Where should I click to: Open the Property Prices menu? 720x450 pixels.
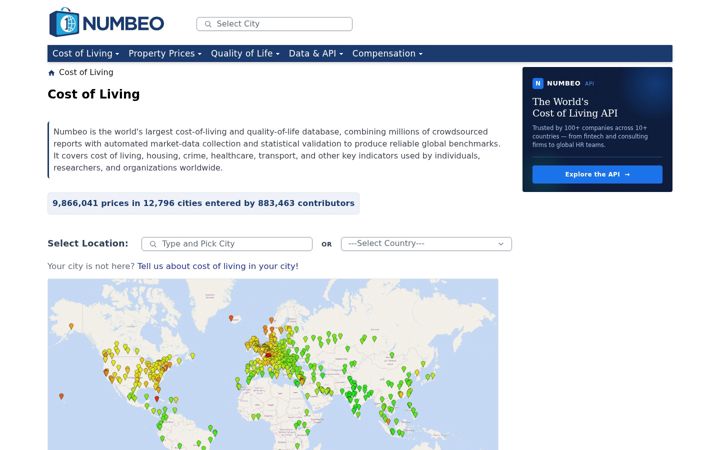(x=165, y=53)
